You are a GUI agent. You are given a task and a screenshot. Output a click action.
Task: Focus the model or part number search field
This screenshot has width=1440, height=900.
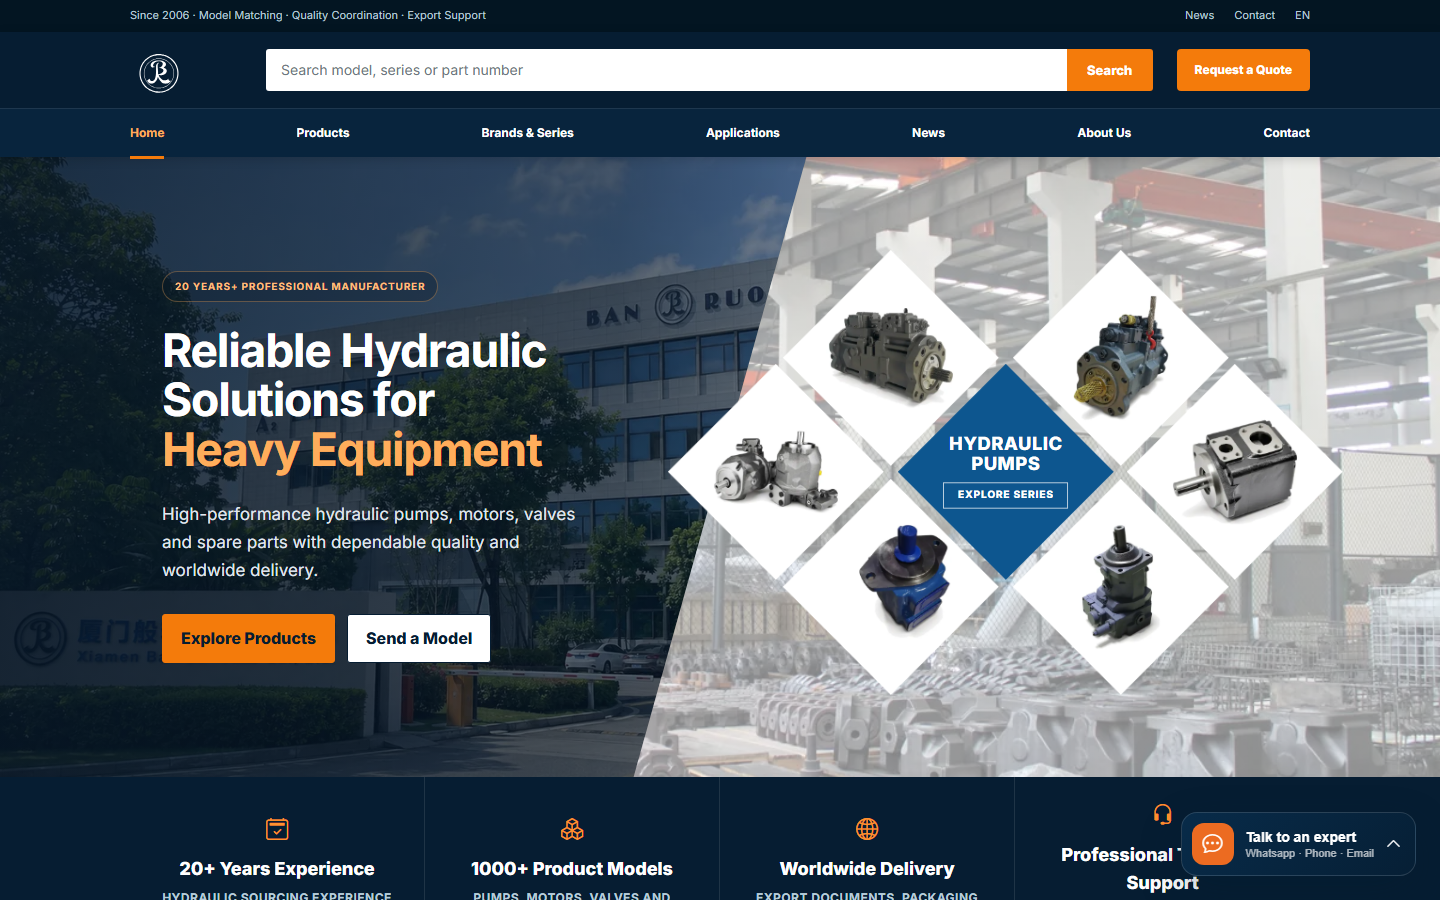(x=666, y=70)
